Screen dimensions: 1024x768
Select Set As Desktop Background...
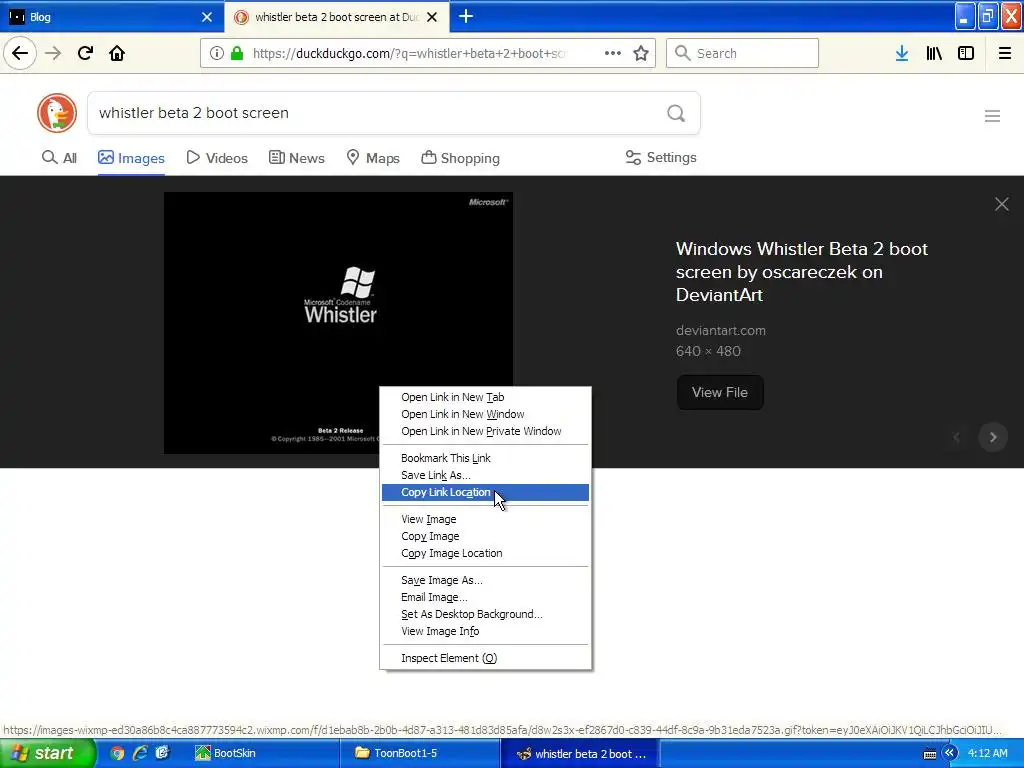coord(485,614)
